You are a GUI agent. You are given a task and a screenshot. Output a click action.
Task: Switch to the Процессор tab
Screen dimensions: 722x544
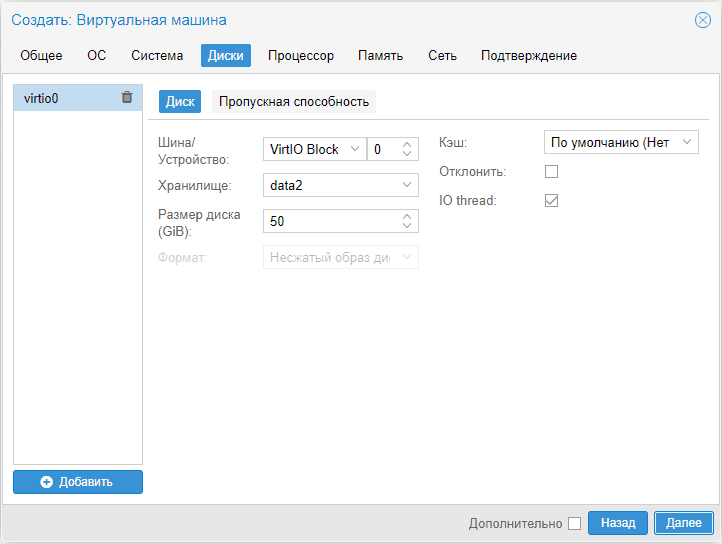pyautogui.click(x=301, y=55)
